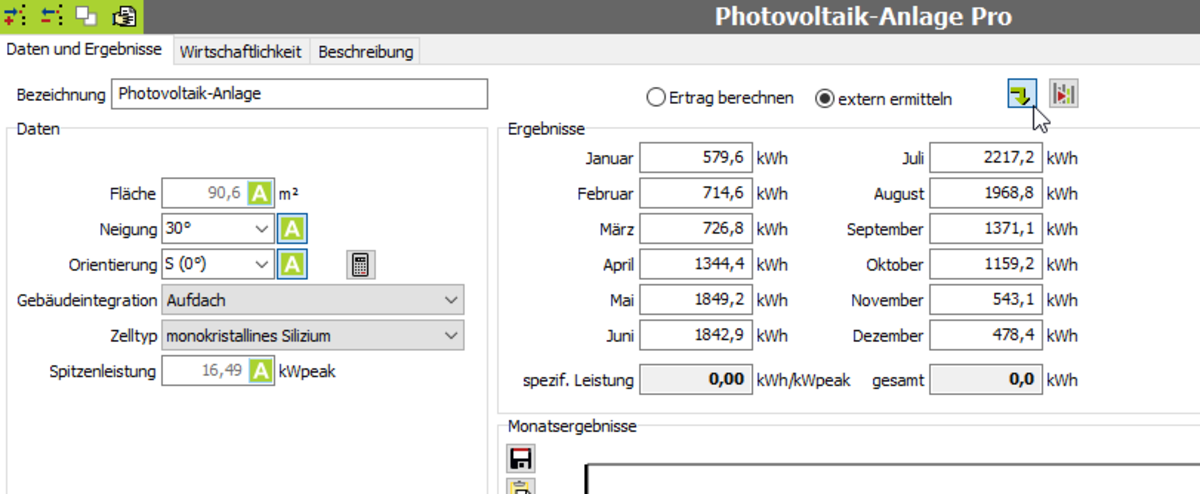Open the calculator beside Orientierung
This screenshot has width=1200, height=494.
361,265
